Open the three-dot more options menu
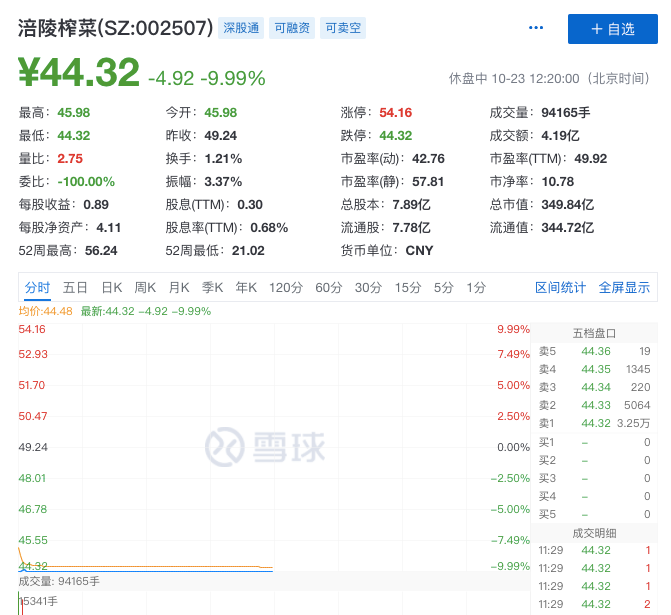Viewport: 671px width, 615px height. click(536, 28)
